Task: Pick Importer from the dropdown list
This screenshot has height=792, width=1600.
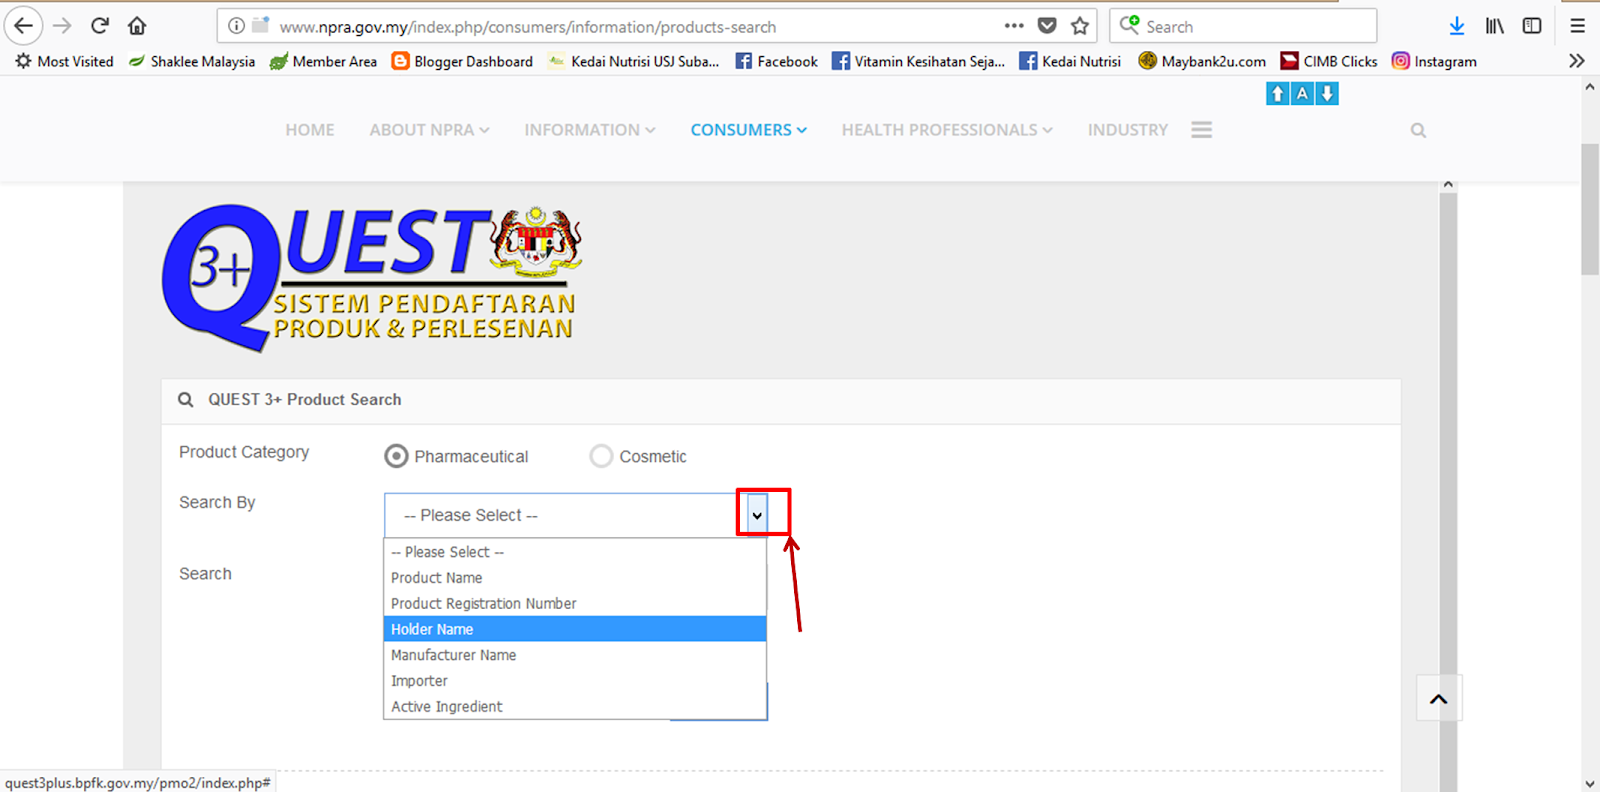Action: [575, 681]
